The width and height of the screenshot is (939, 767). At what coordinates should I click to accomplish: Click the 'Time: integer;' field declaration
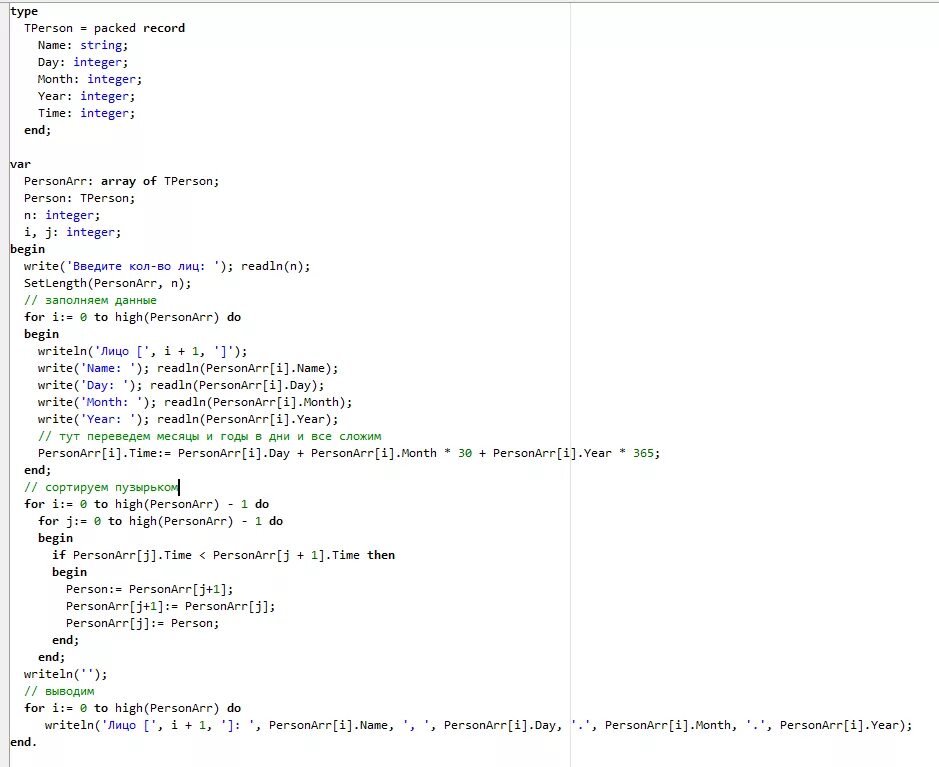click(86, 113)
